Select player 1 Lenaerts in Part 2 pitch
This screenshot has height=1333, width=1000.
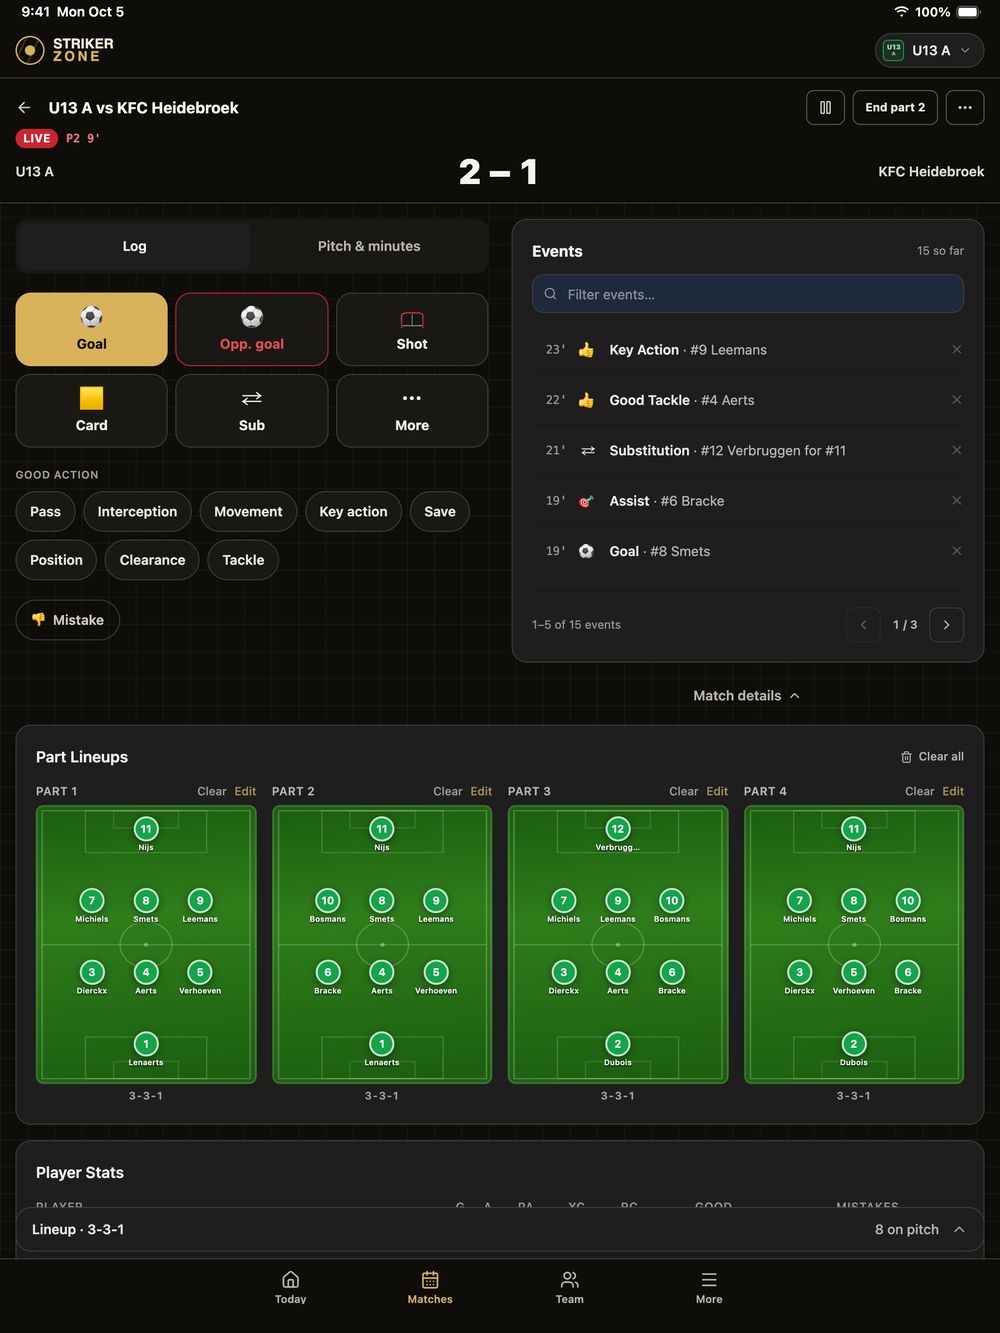point(382,1049)
